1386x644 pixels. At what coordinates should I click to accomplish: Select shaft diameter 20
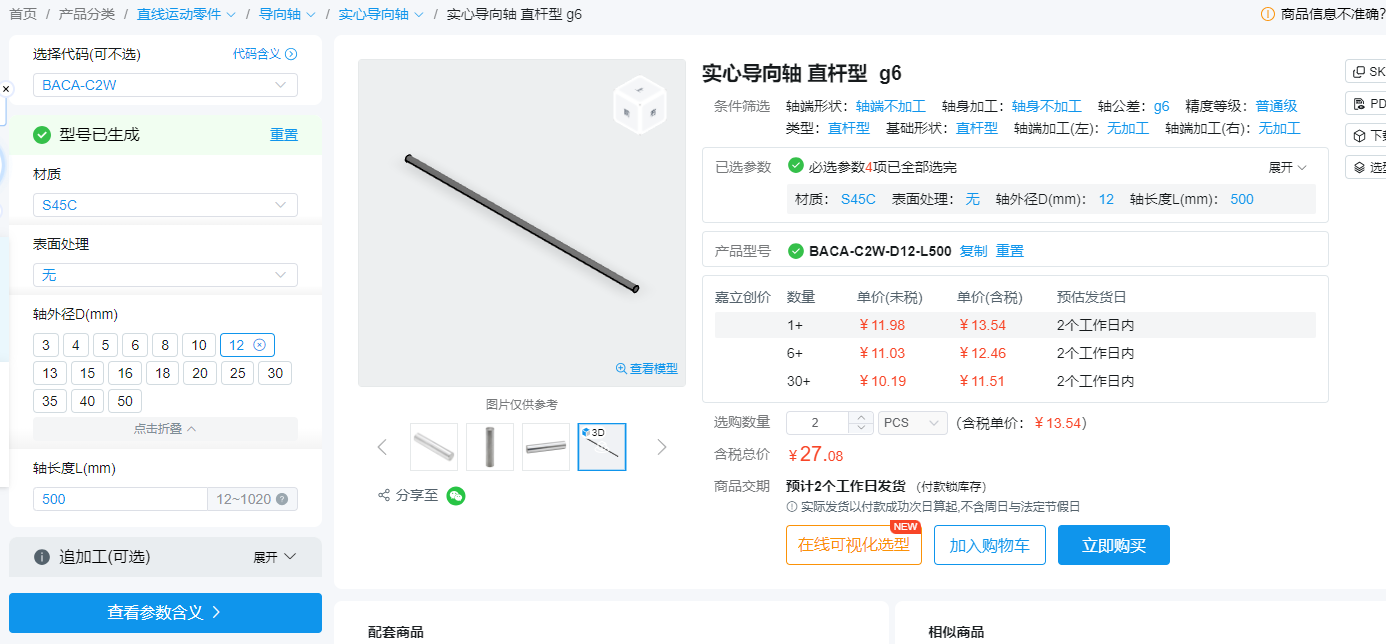(x=200, y=373)
